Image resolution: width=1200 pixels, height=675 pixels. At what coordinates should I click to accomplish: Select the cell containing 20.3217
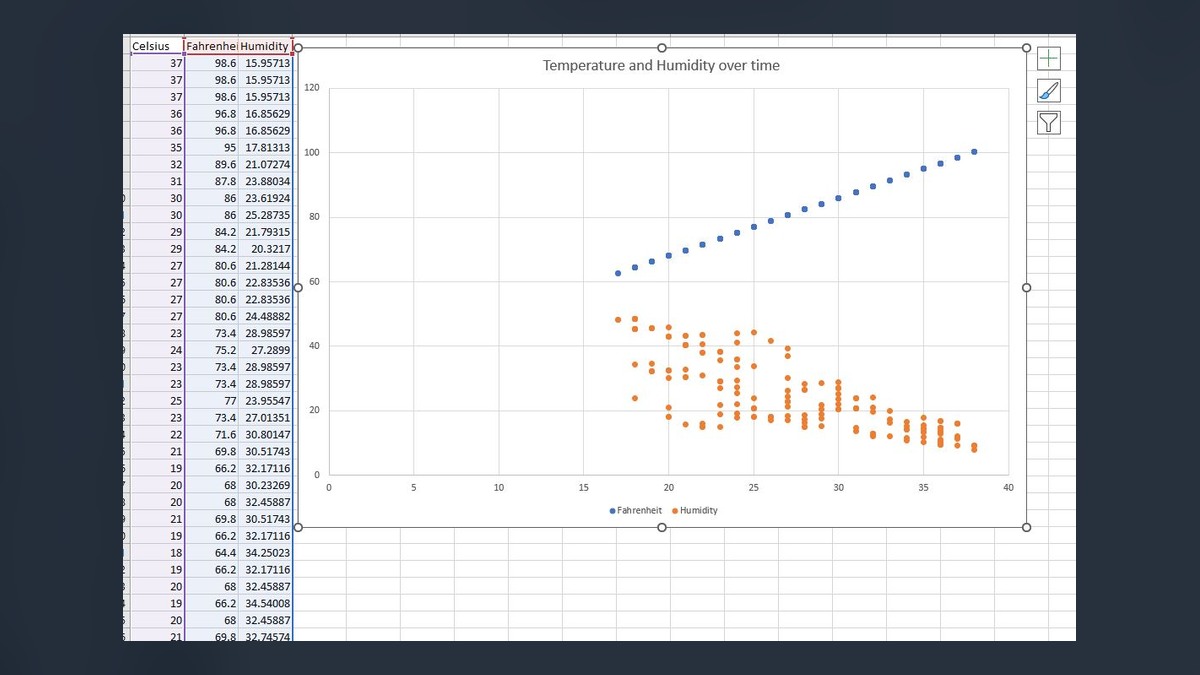265,249
